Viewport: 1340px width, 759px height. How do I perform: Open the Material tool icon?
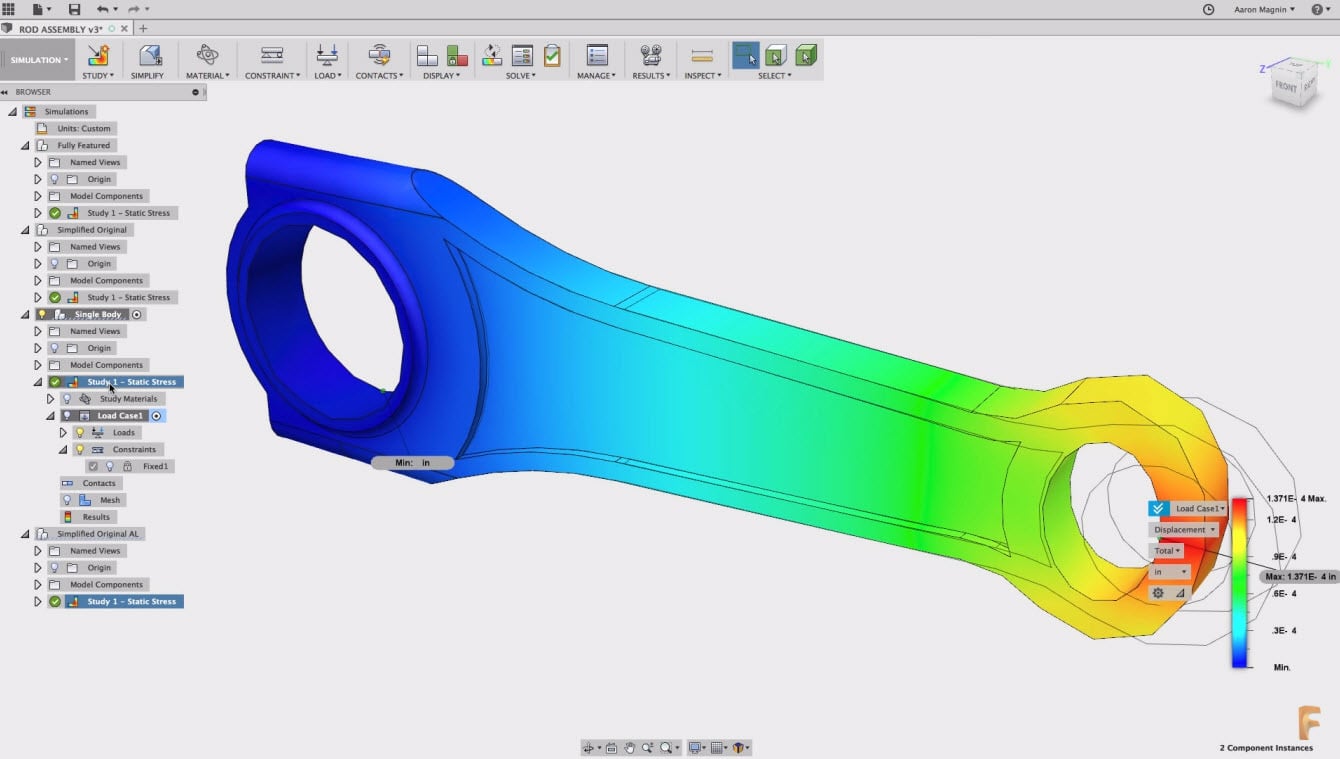click(207, 55)
